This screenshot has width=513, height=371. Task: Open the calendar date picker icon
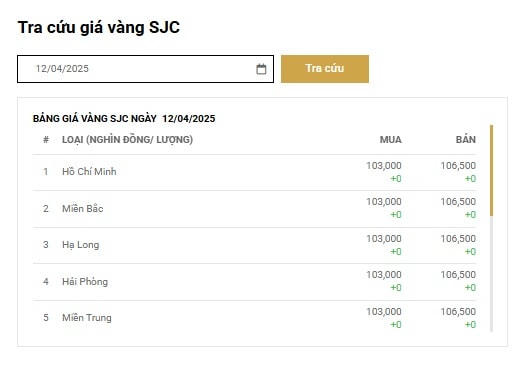pos(261,69)
